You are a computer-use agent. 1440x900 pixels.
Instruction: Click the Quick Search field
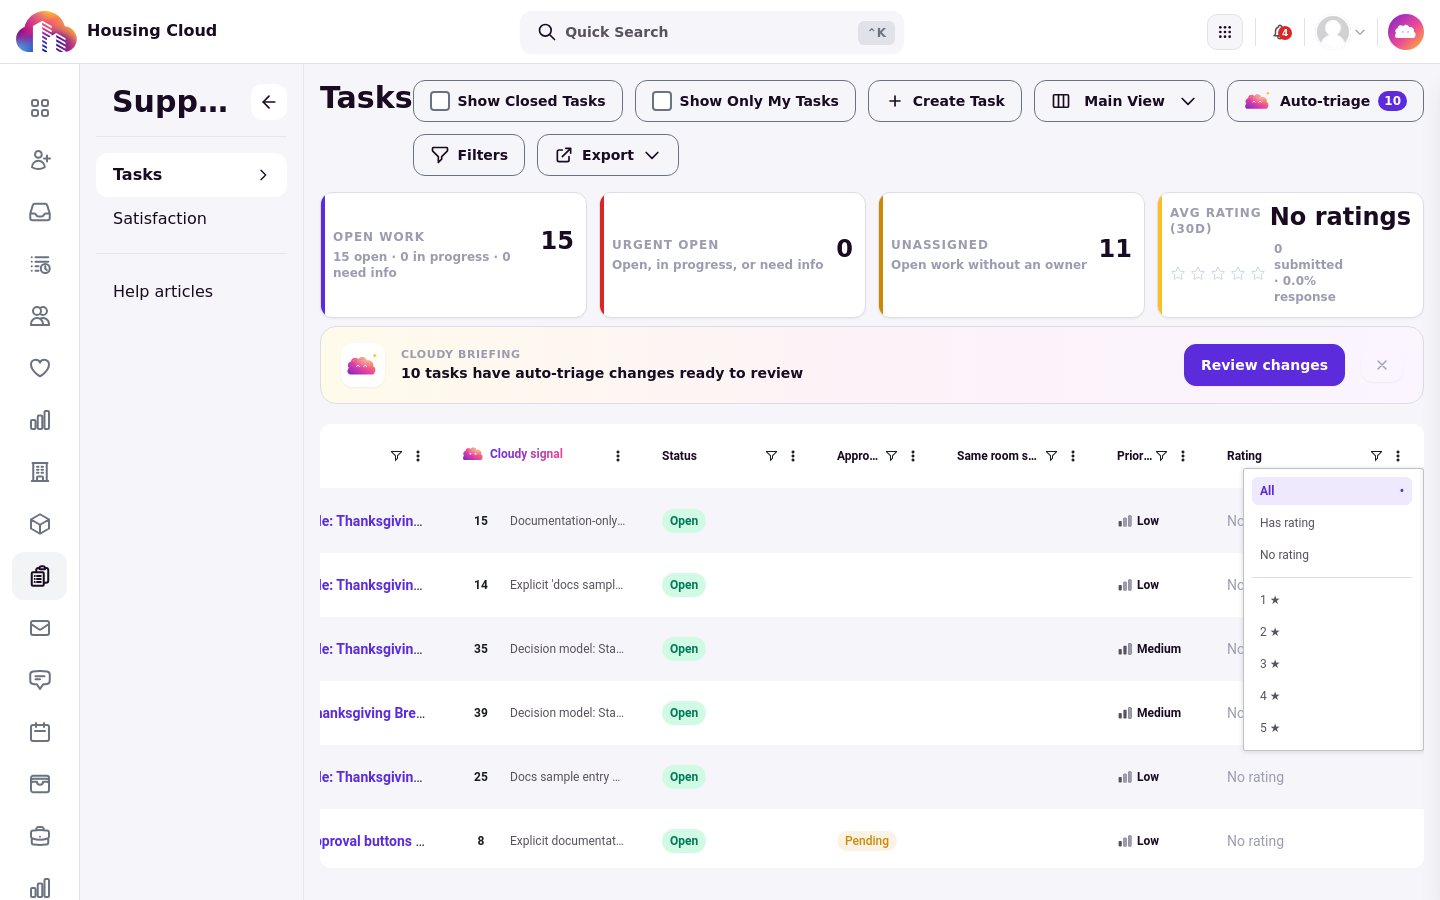pyautogui.click(x=712, y=32)
